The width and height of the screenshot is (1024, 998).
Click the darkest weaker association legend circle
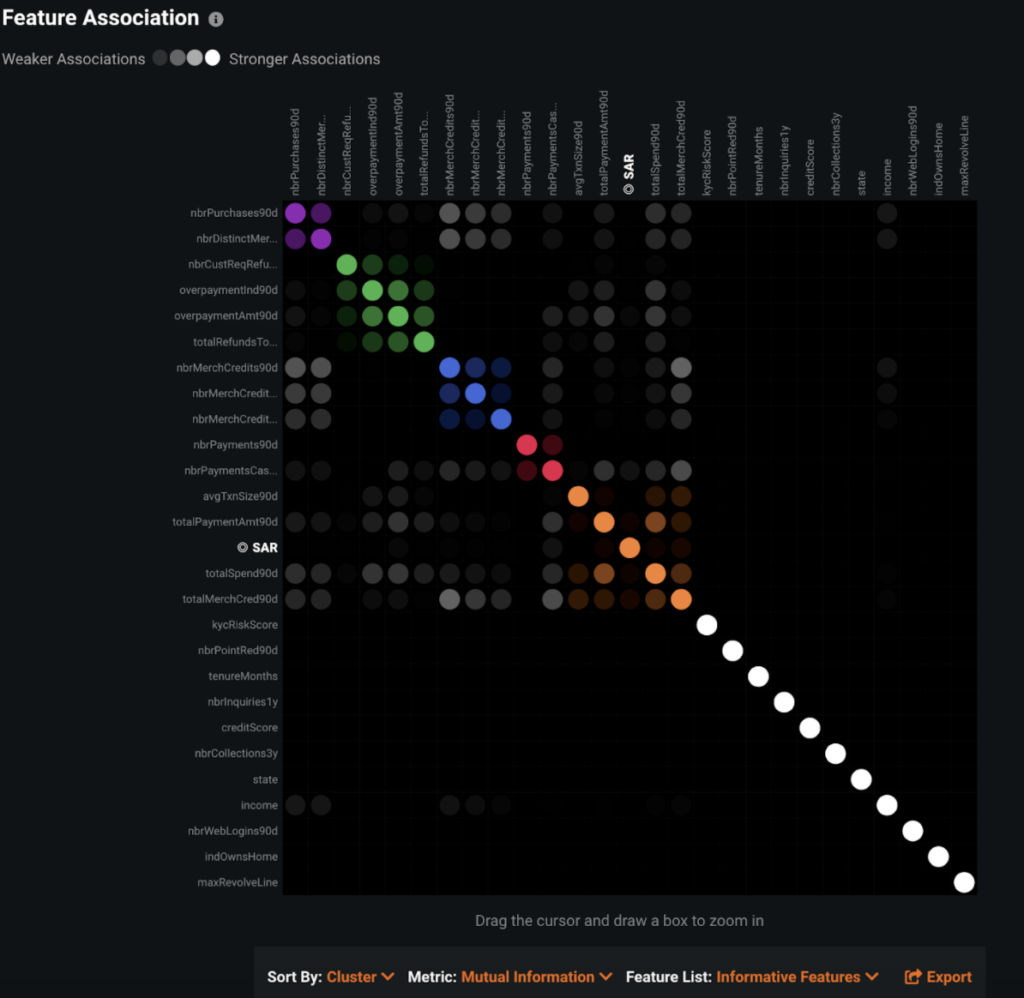pos(160,58)
